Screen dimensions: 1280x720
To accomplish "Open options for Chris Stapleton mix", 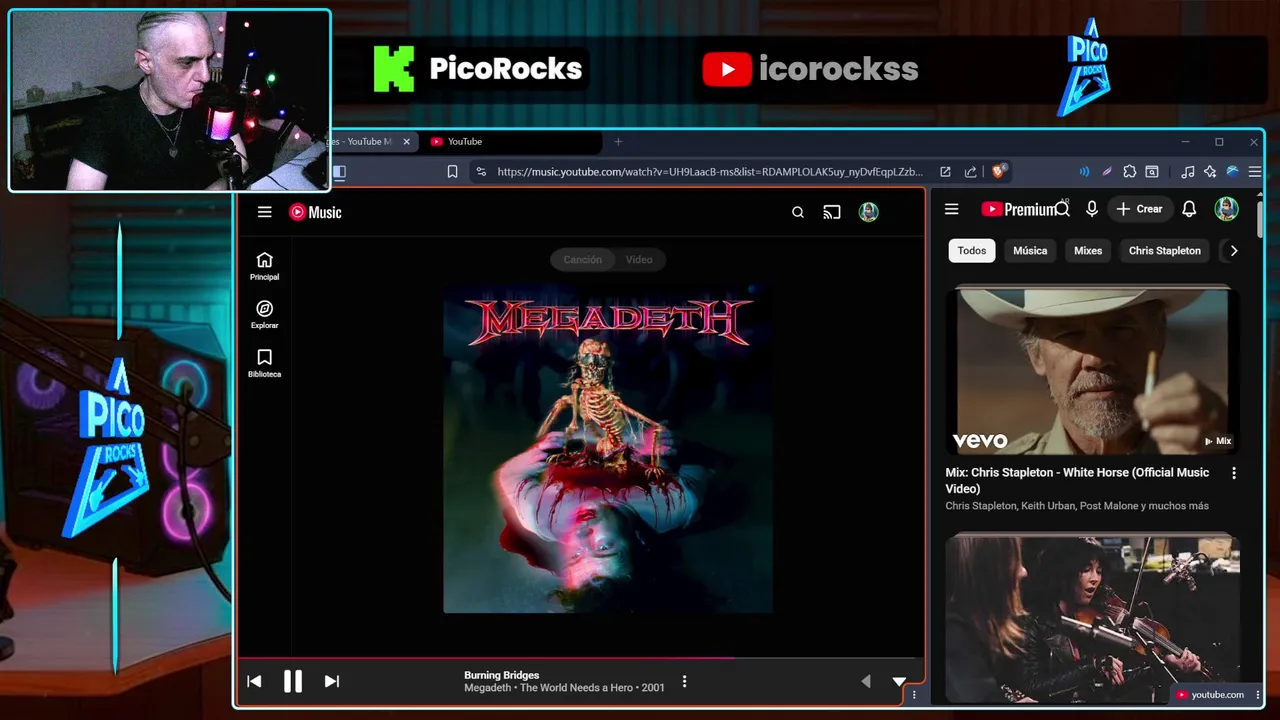I will click(1233, 473).
